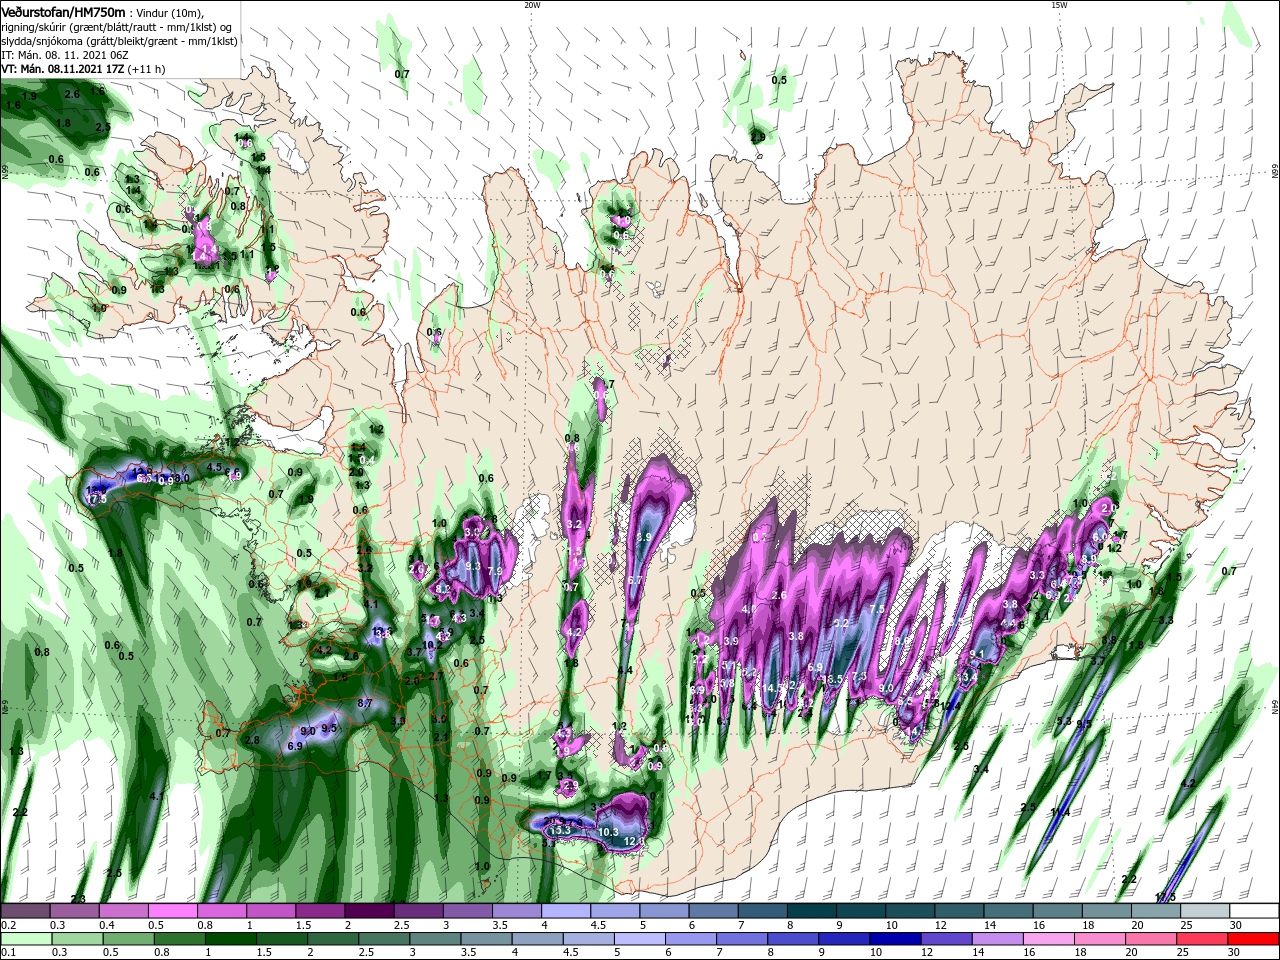Click the '5.3' value off the southeast coast

click(x=1063, y=721)
